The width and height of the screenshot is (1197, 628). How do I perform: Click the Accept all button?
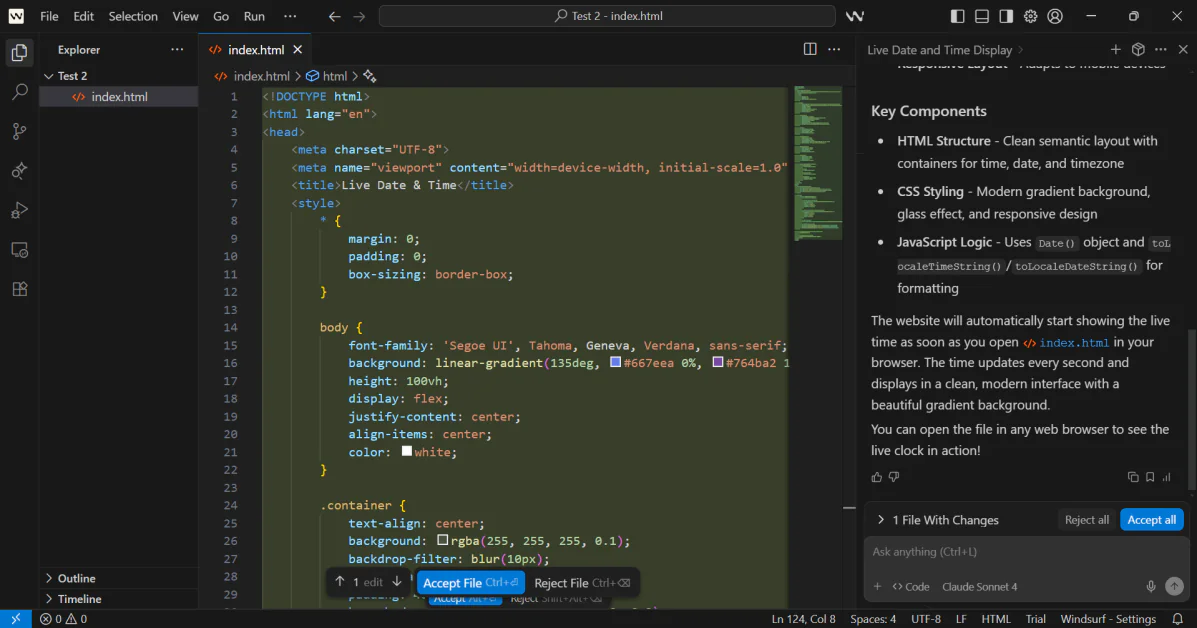(1151, 520)
